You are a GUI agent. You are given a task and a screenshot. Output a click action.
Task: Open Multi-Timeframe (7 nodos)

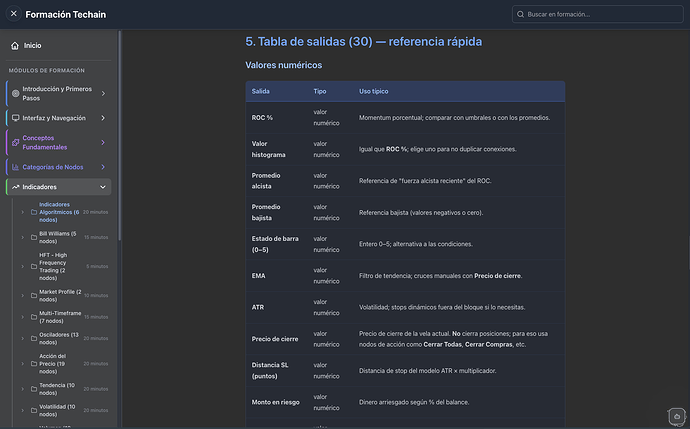tap(60, 317)
